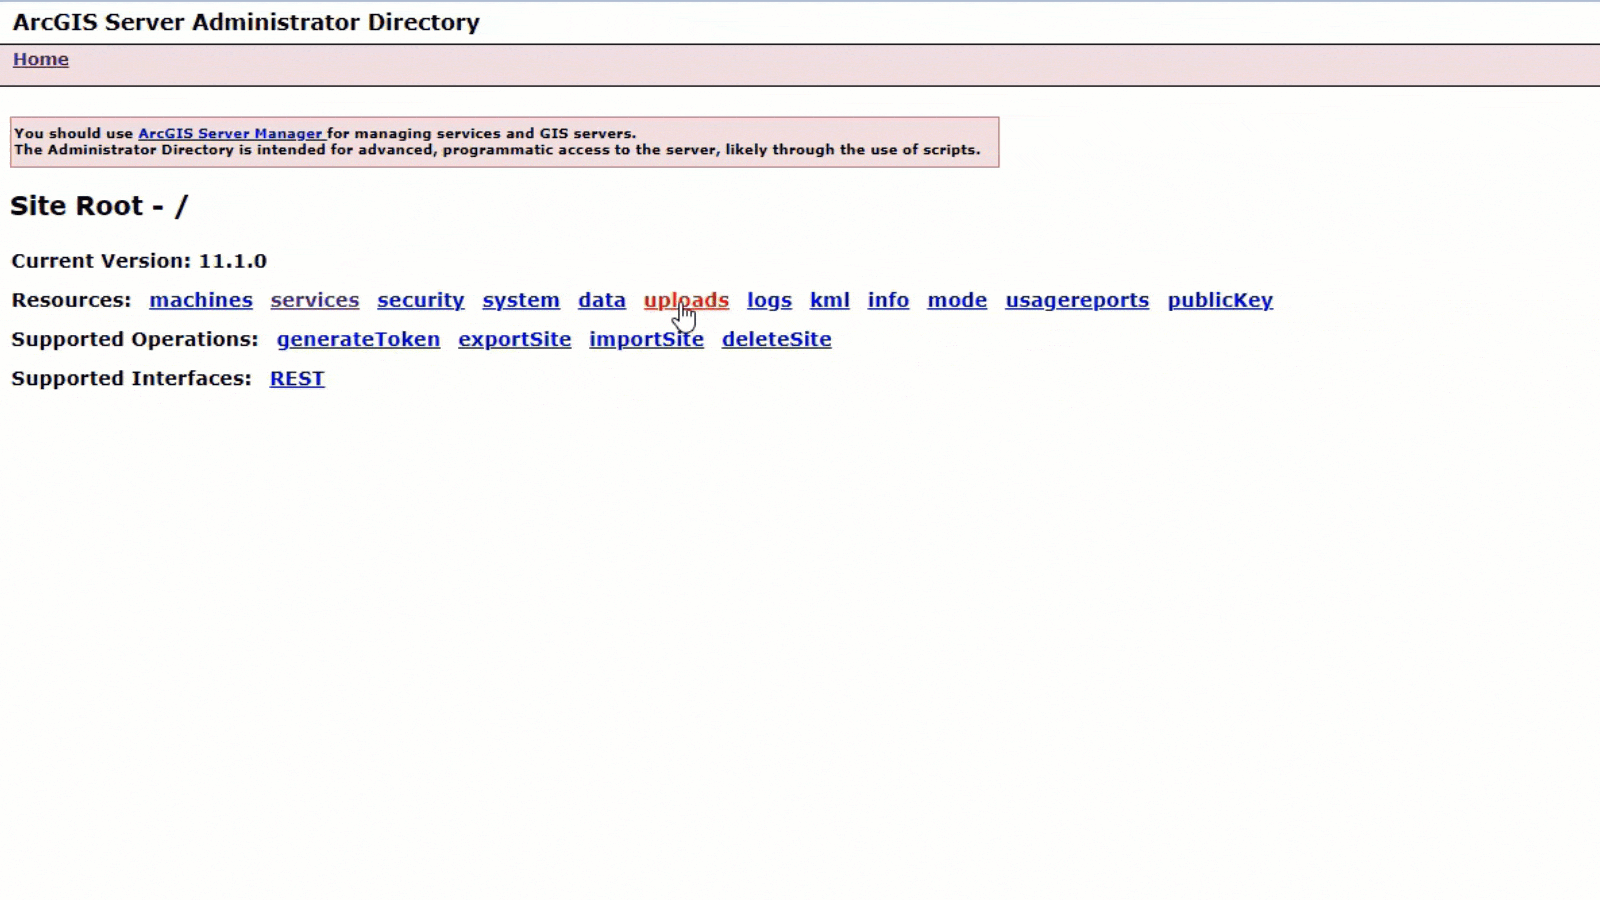This screenshot has height=900, width=1600.
Task: Open the security resource link
Action: pyautogui.click(x=420, y=300)
